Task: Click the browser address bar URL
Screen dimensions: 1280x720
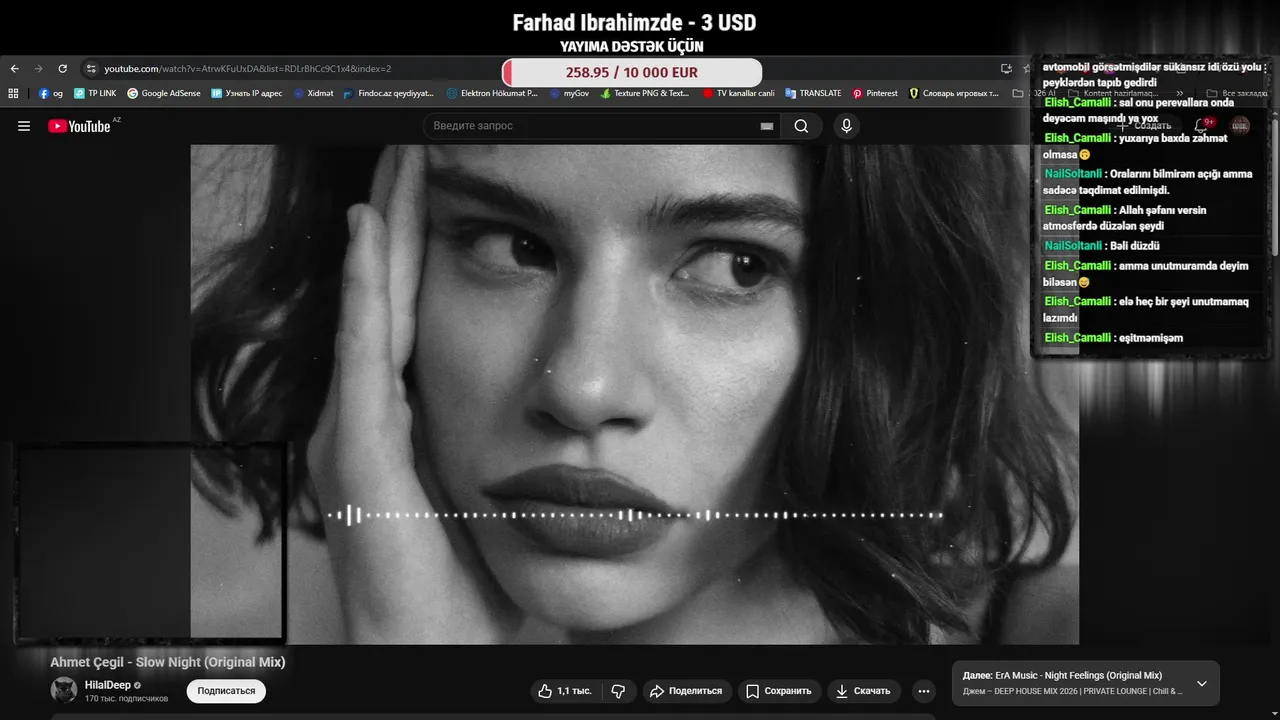Action: coord(248,69)
